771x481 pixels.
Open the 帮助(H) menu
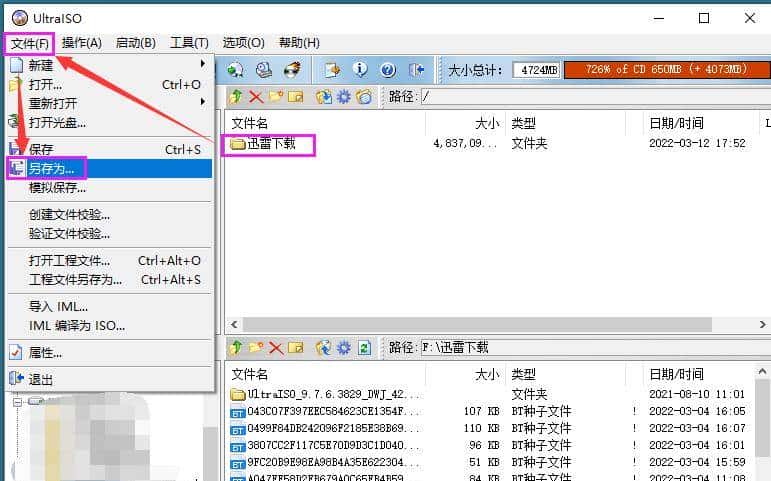[x=299, y=43]
